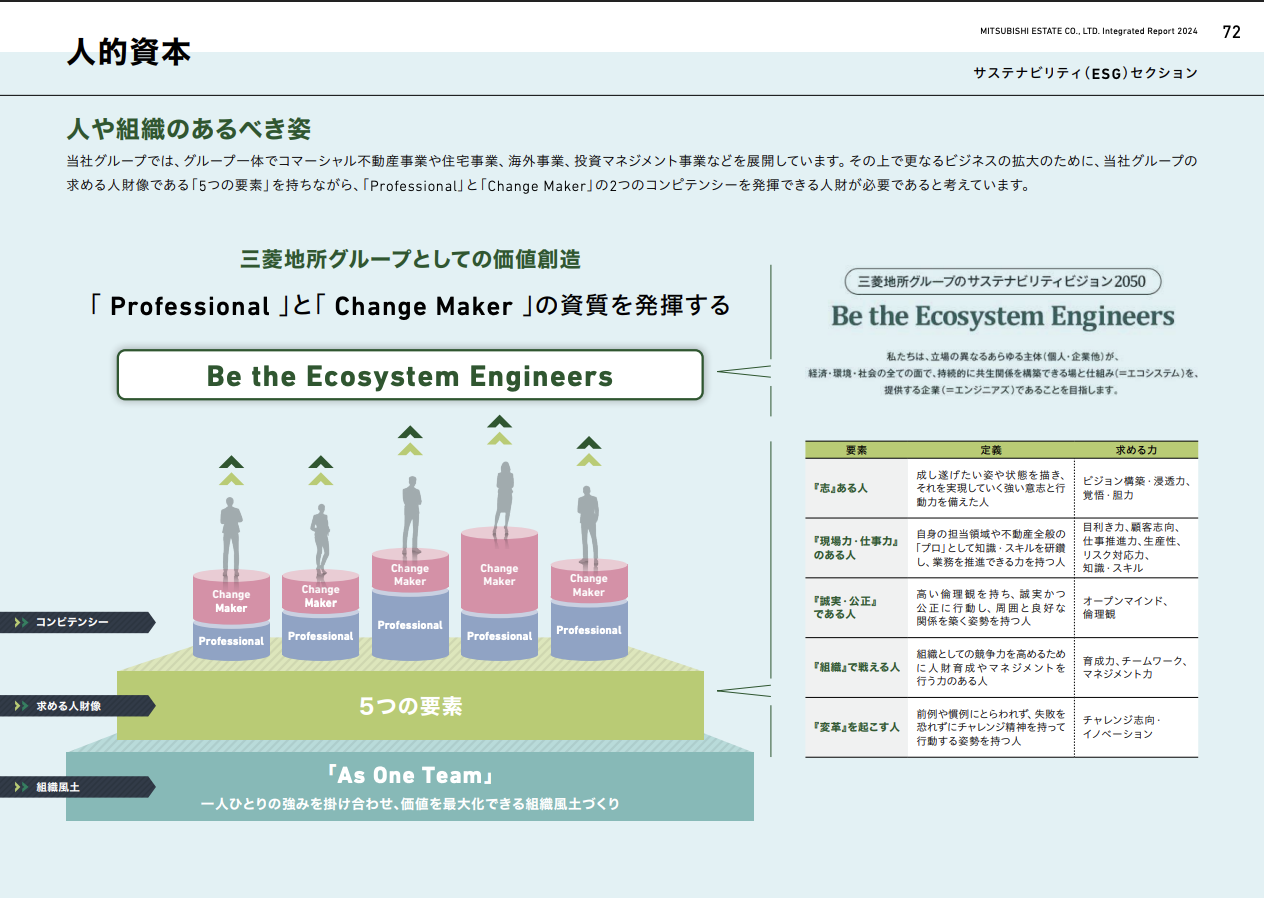
Task: Click the 『変革』を起こす人 row label
Action: 856,727
